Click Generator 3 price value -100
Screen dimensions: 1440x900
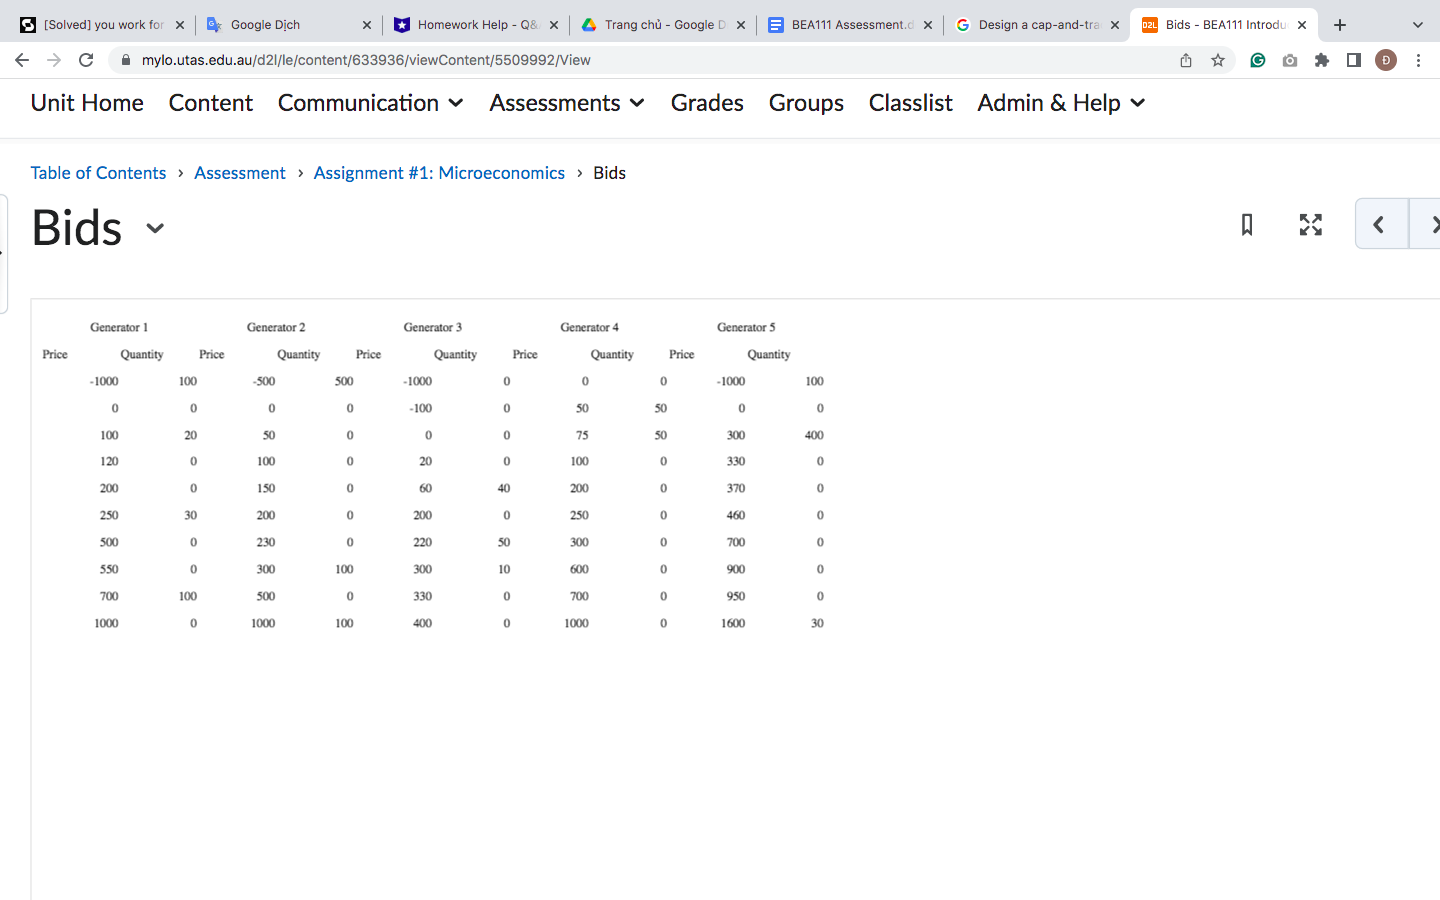tap(421, 408)
